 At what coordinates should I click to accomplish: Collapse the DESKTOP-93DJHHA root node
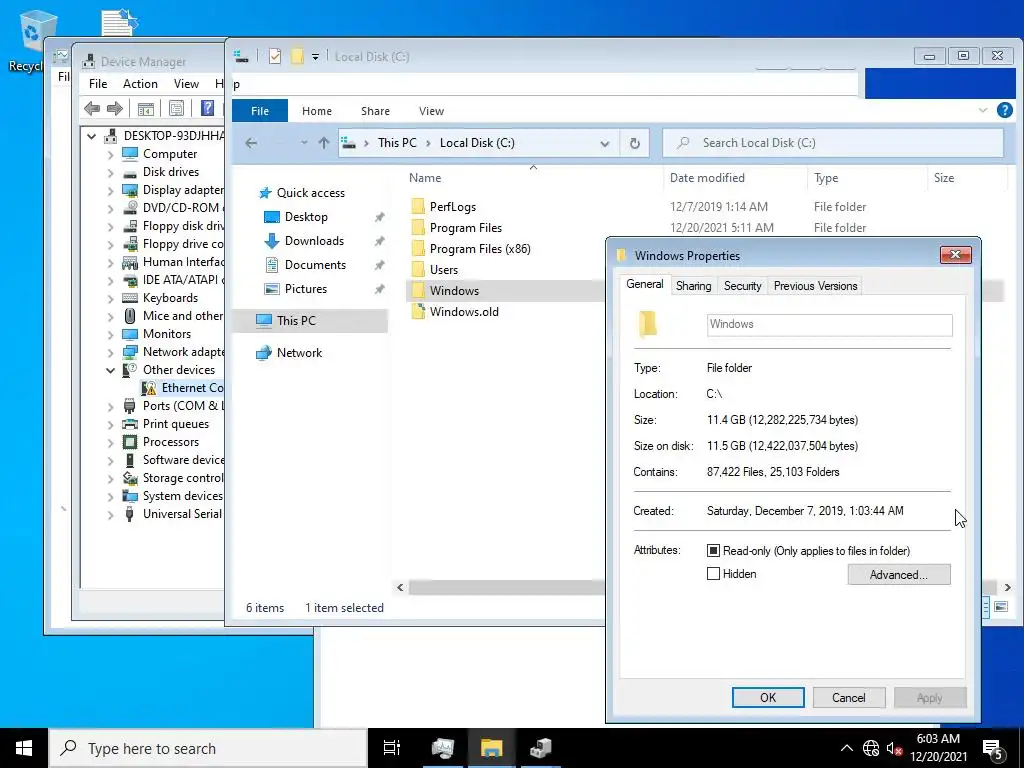pos(91,136)
